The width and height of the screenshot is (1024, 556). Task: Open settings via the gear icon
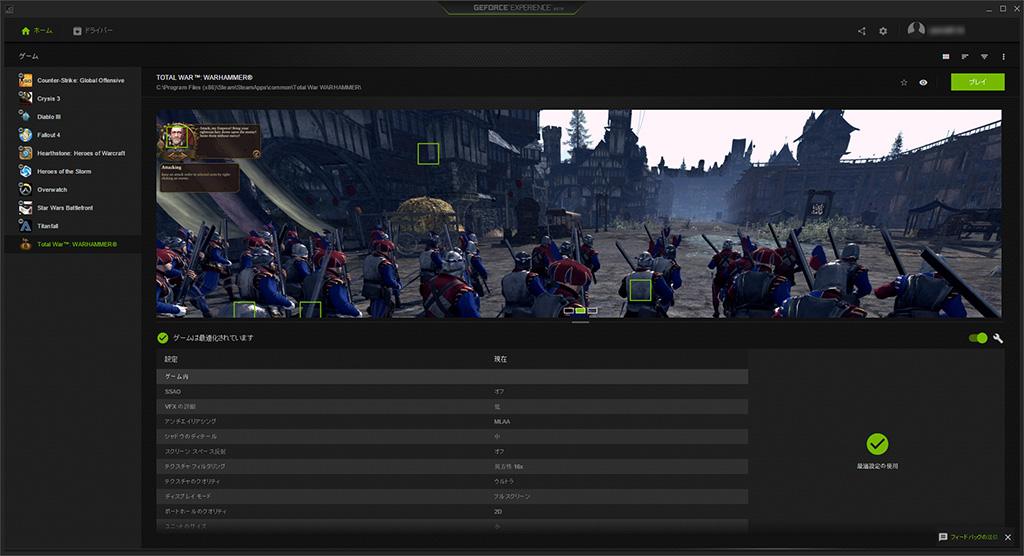coord(883,31)
